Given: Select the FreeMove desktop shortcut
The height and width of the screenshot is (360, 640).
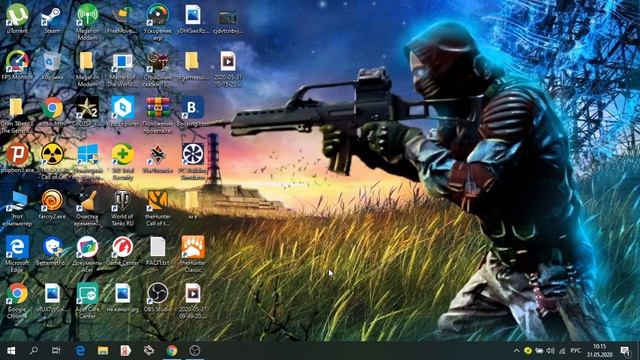Looking at the screenshot, I should click(x=122, y=16).
